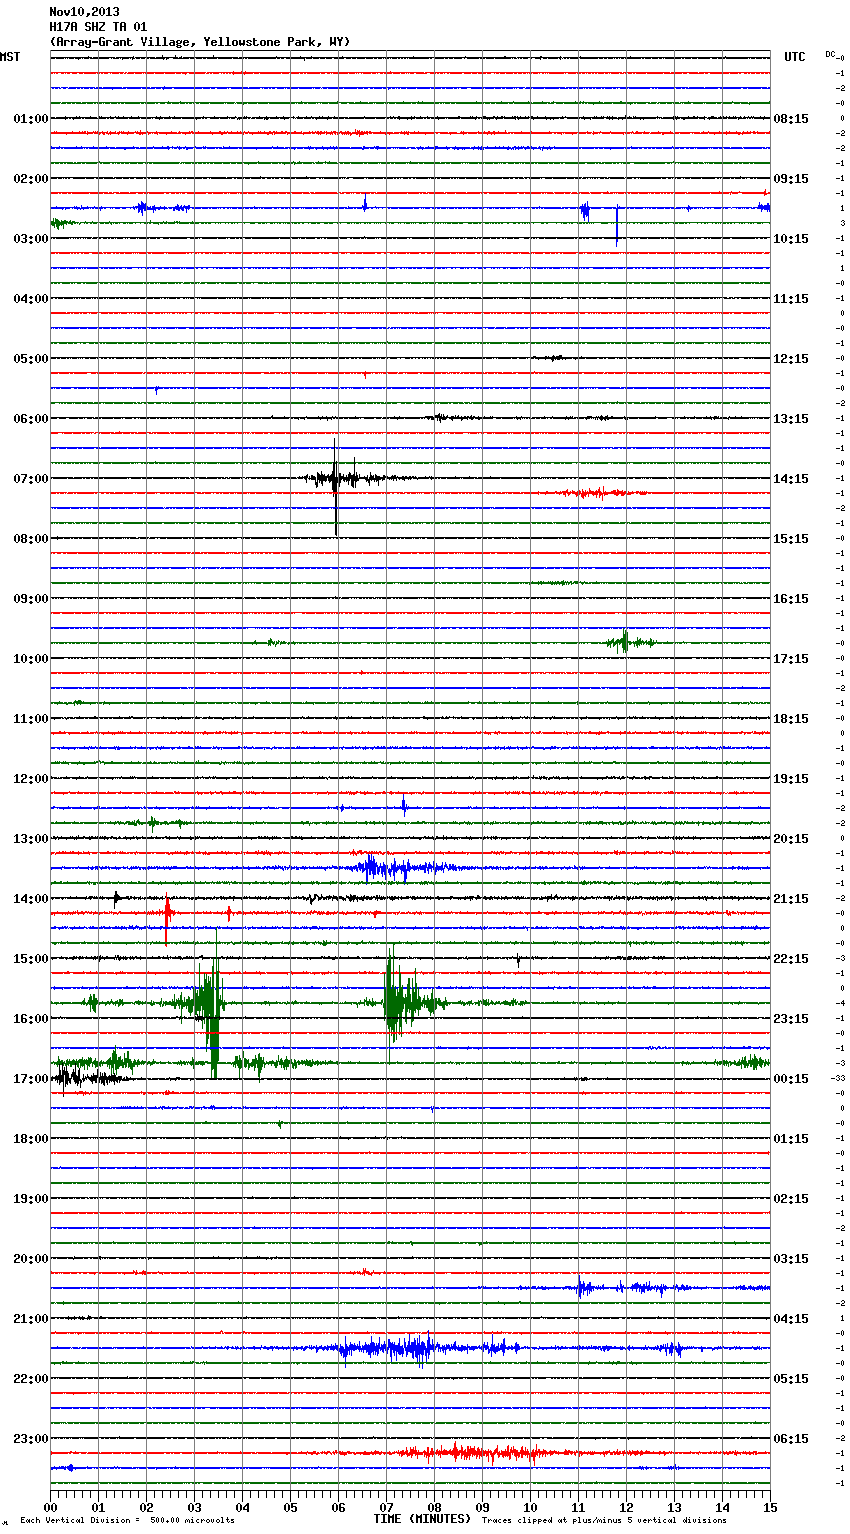Click the UTC timezone label
Viewport: 850px width, 1534px height.
coord(795,57)
